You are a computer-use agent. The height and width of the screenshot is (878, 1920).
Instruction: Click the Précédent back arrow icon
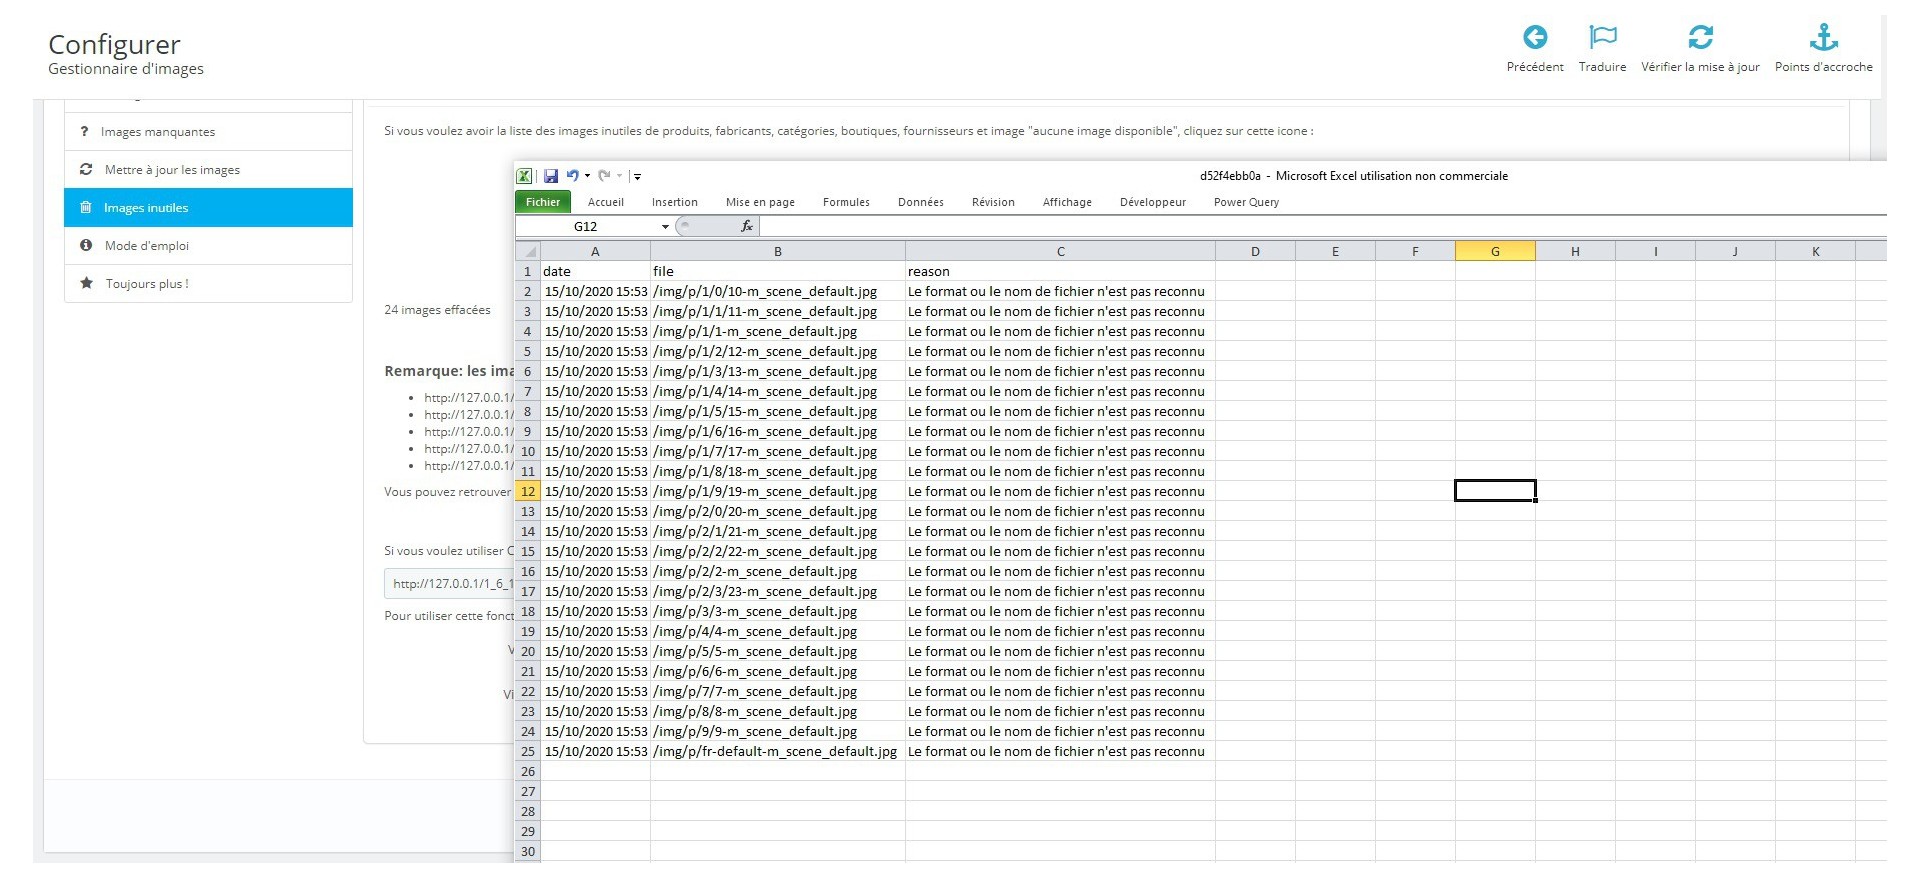point(1534,38)
